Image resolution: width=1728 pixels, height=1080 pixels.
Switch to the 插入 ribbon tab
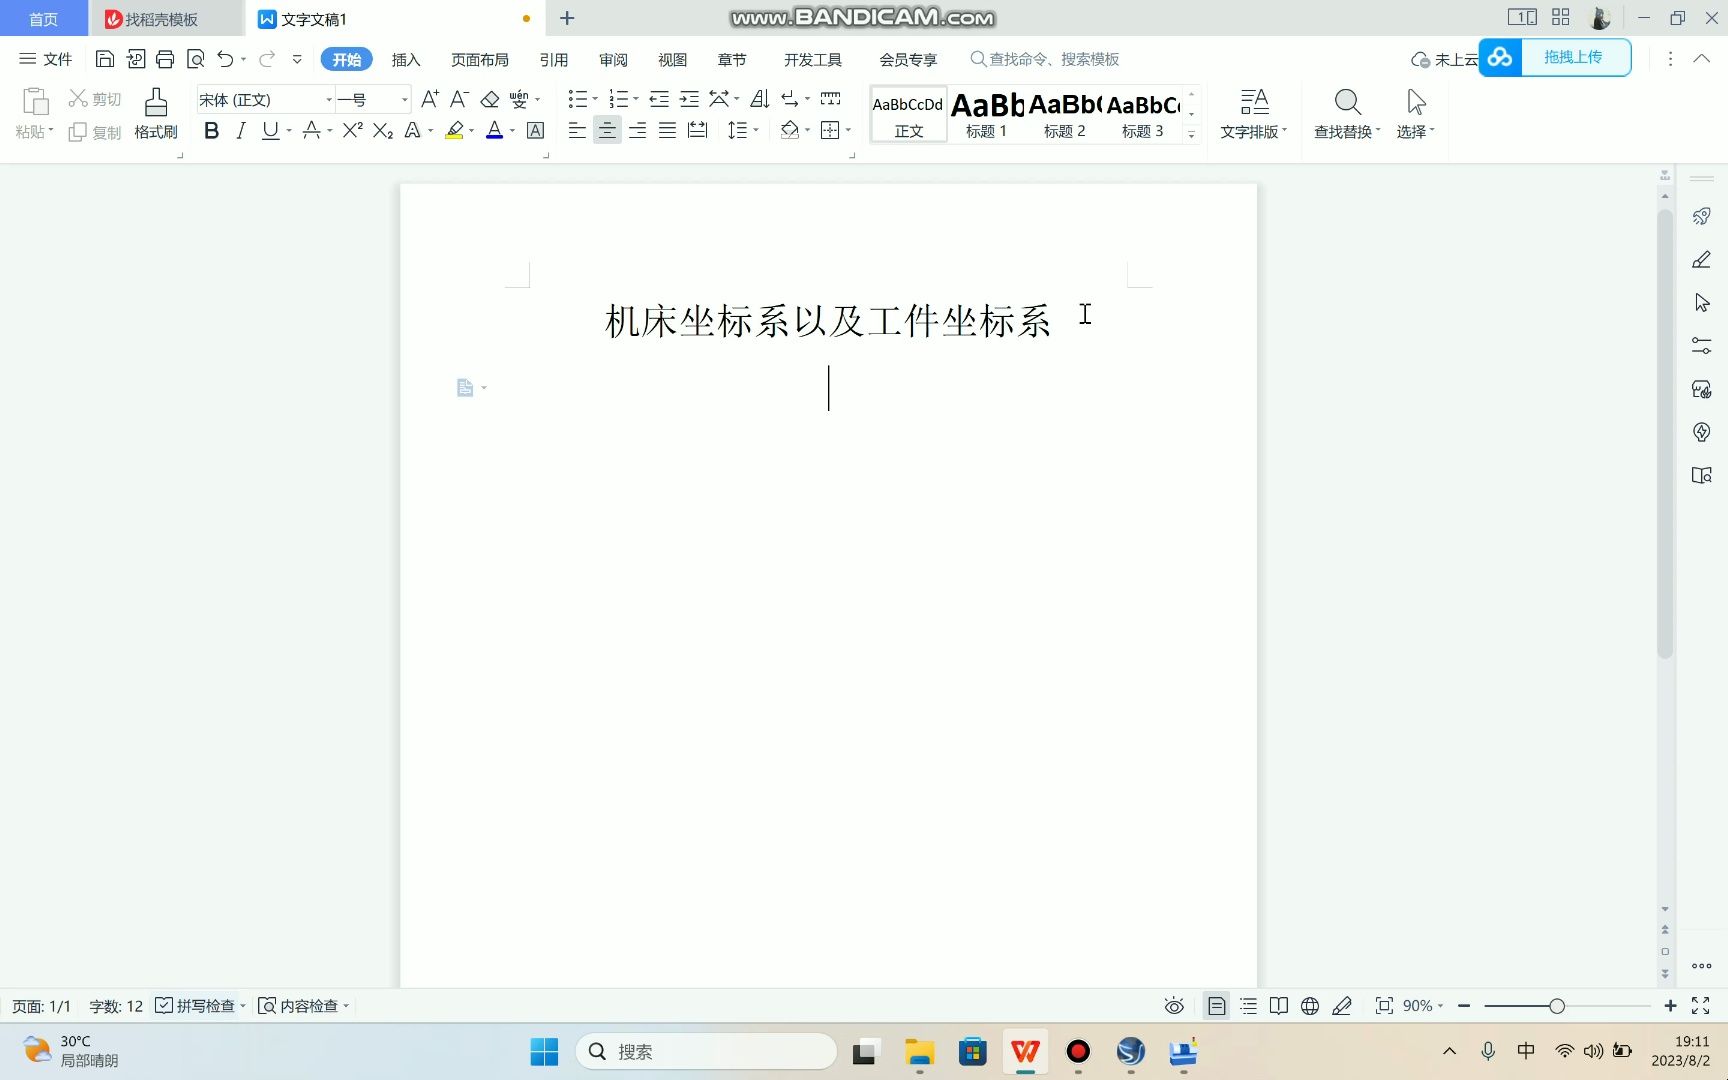(x=406, y=59)
